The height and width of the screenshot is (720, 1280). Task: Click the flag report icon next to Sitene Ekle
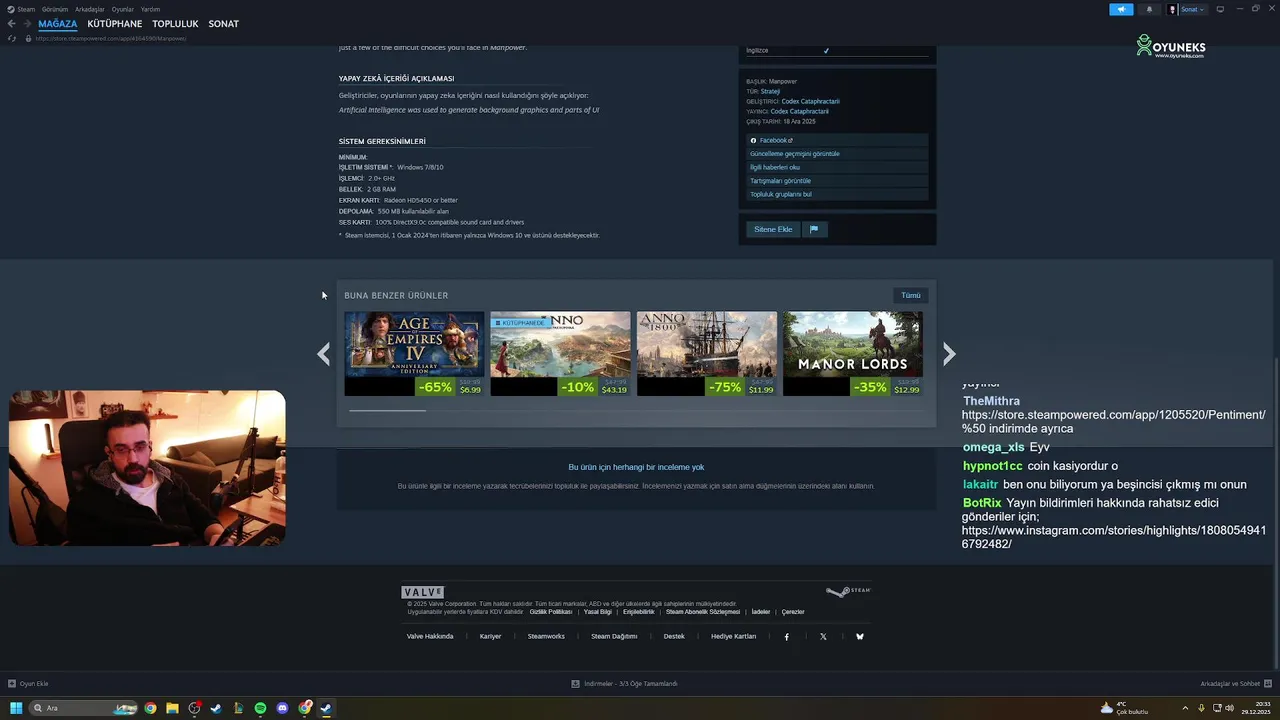(x=814, y=229)
